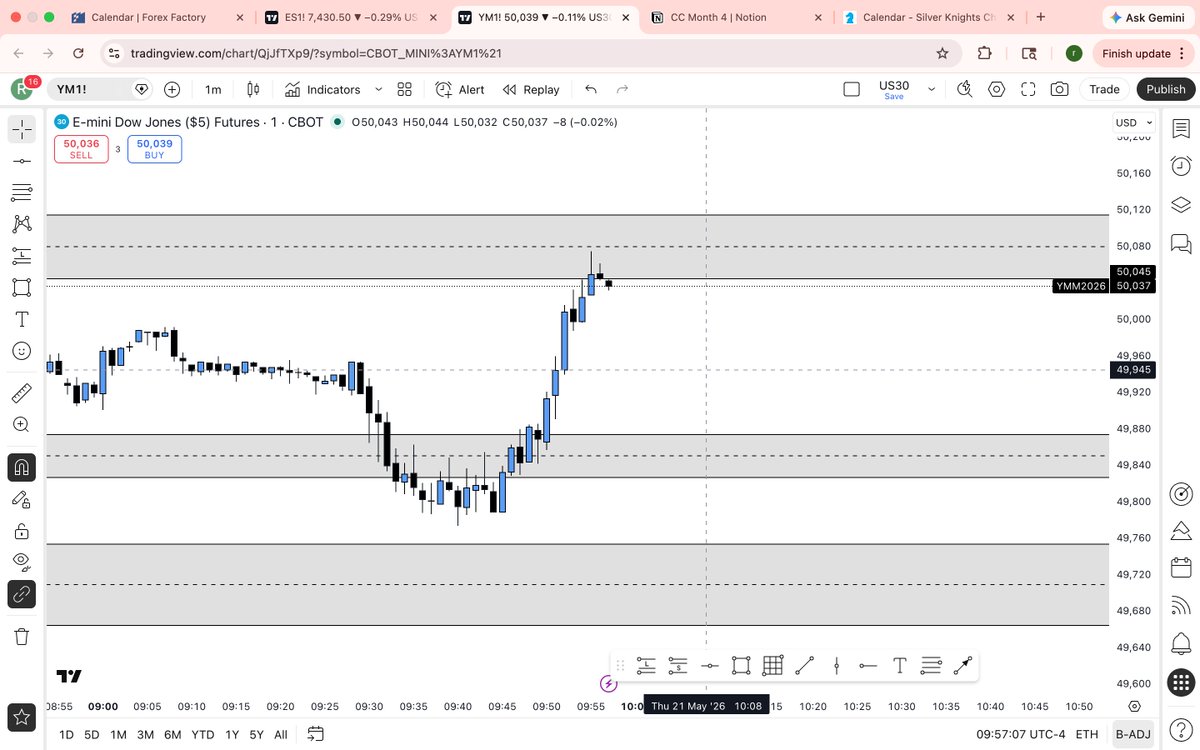Select grid tool in floating favorites toolbar
Viewport: 1200px width, 750px height.
772,665
